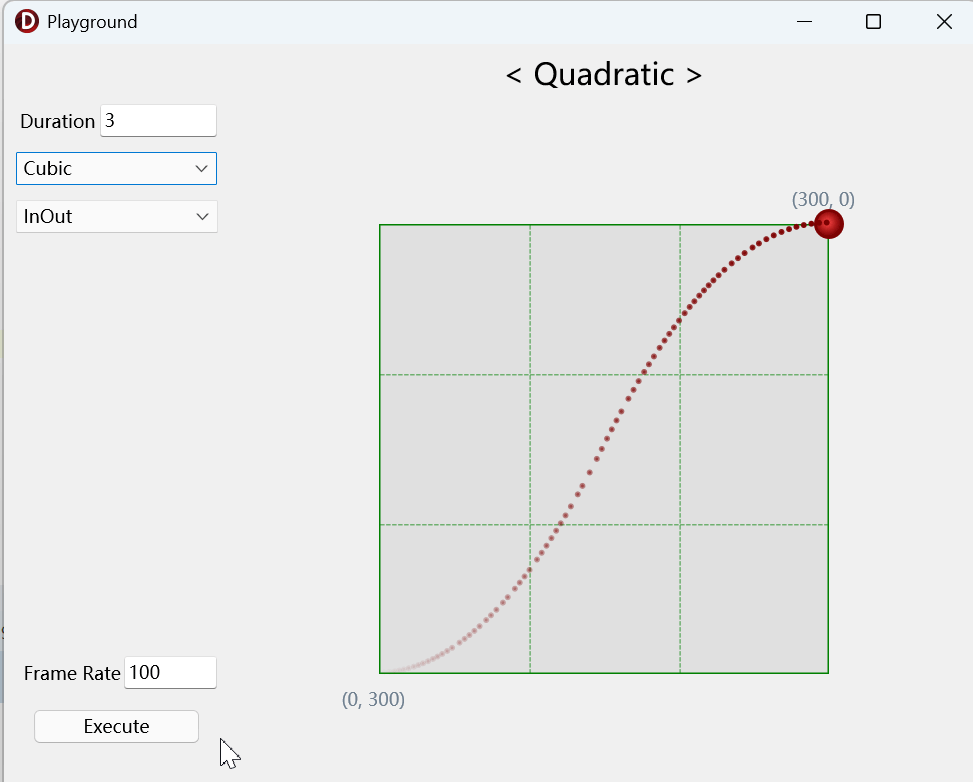Image resolution: width=973 pixels, height=782 pixels.
Task: Minimize the Playground window
Action: [x=803, y=21]
